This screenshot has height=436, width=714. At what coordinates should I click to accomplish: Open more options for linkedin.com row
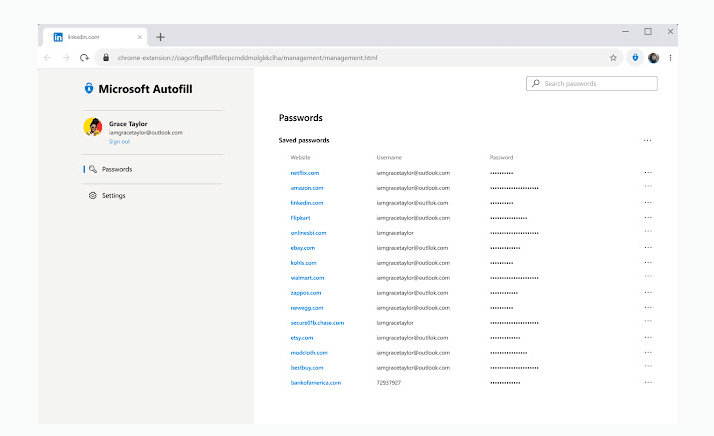tap(648, 202)
